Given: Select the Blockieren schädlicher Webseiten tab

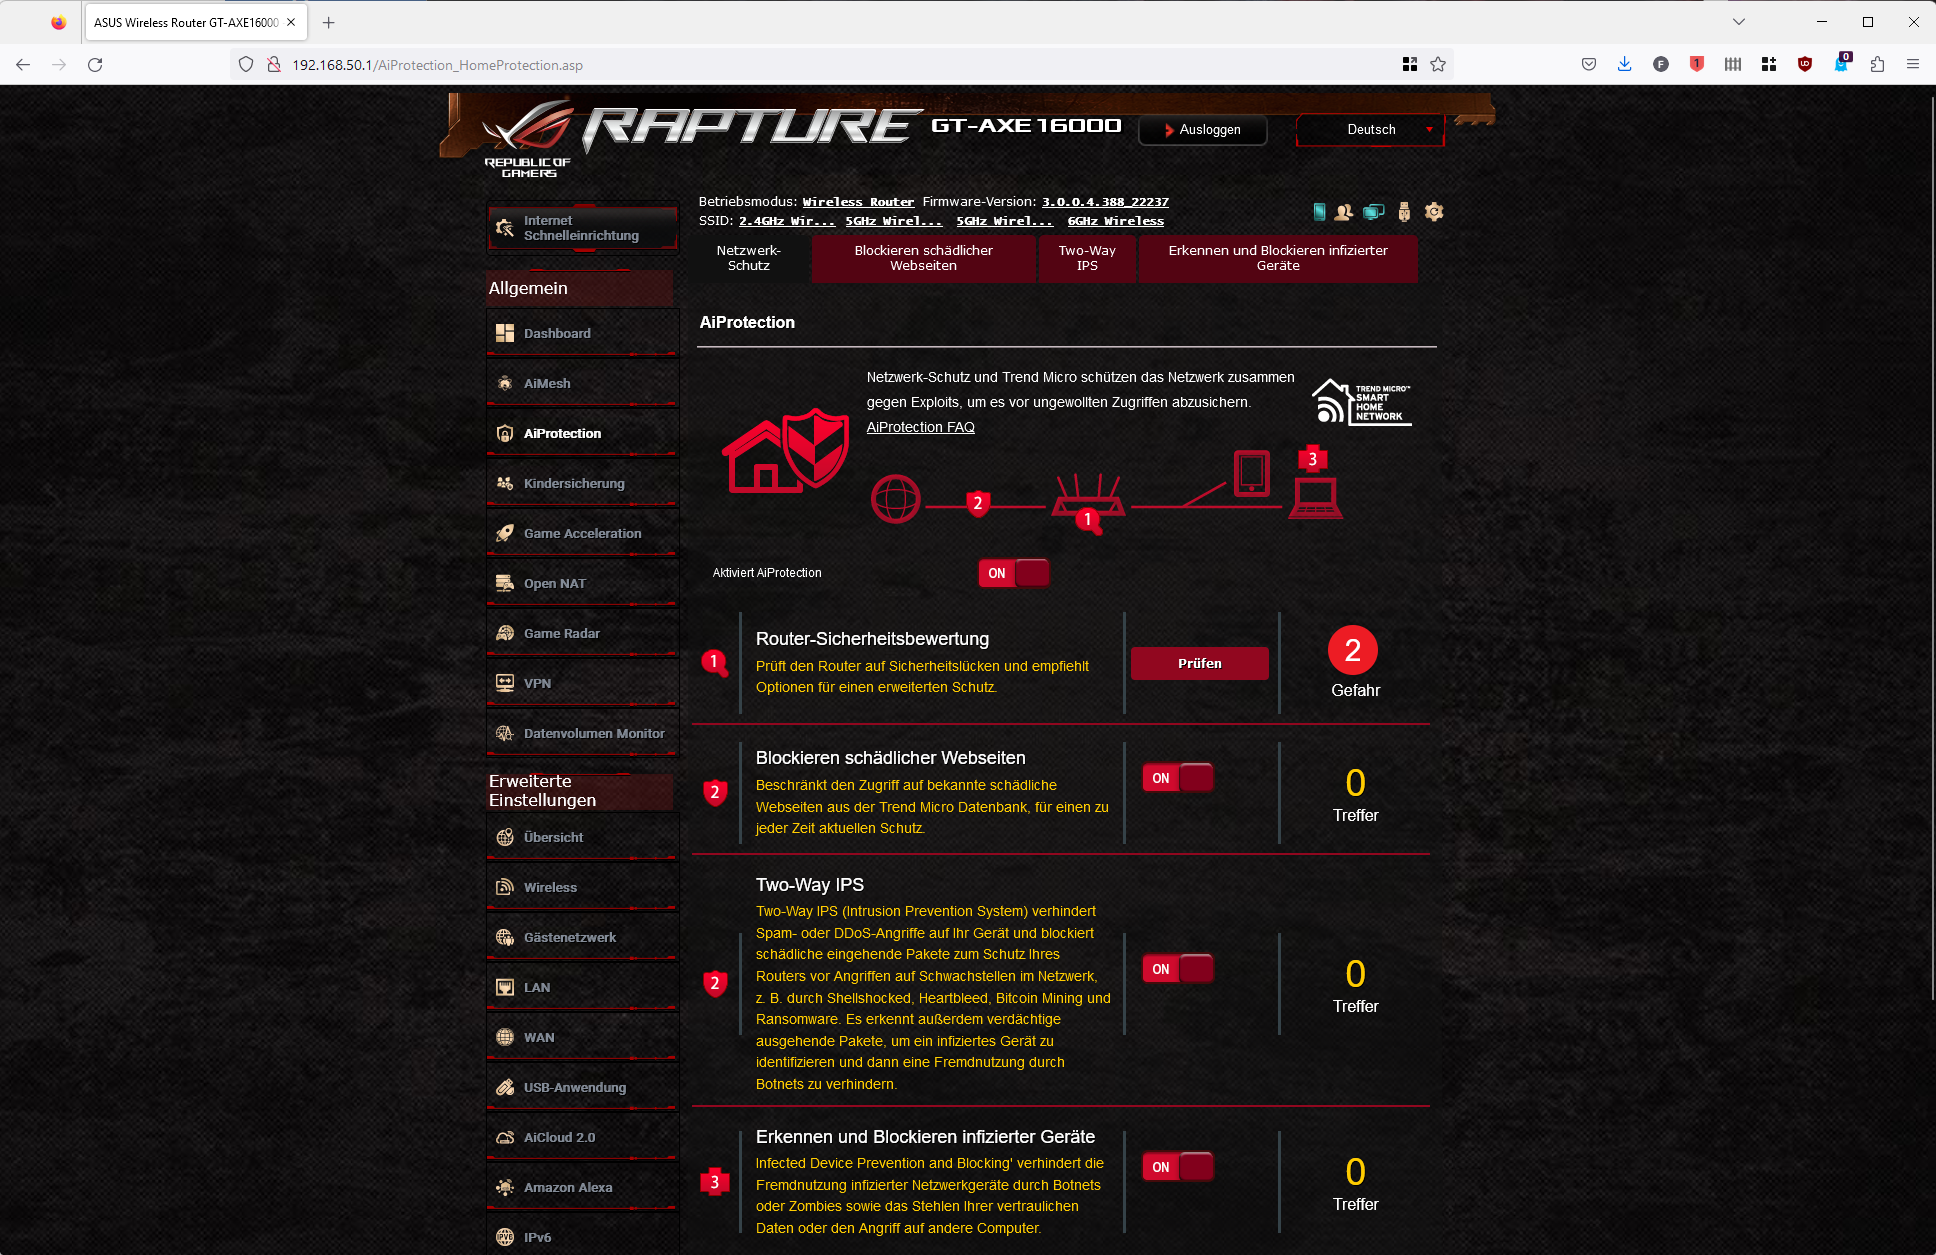Looking at the screenshot, I should [x=923, y=258].
